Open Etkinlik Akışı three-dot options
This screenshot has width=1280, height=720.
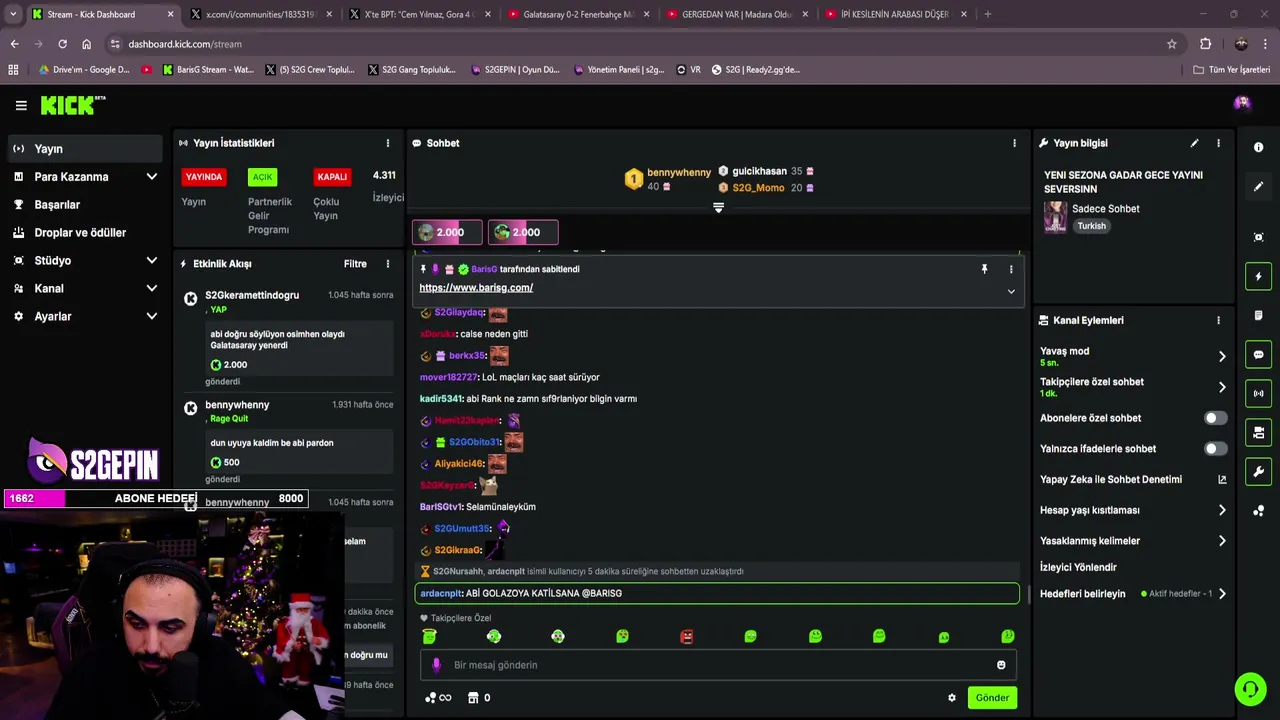tap(388, 264)
